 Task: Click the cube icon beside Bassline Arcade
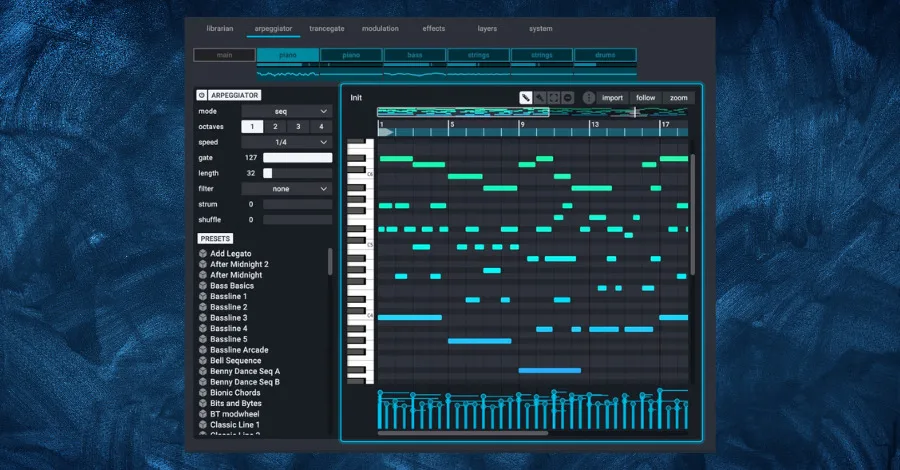coord(203,350)
